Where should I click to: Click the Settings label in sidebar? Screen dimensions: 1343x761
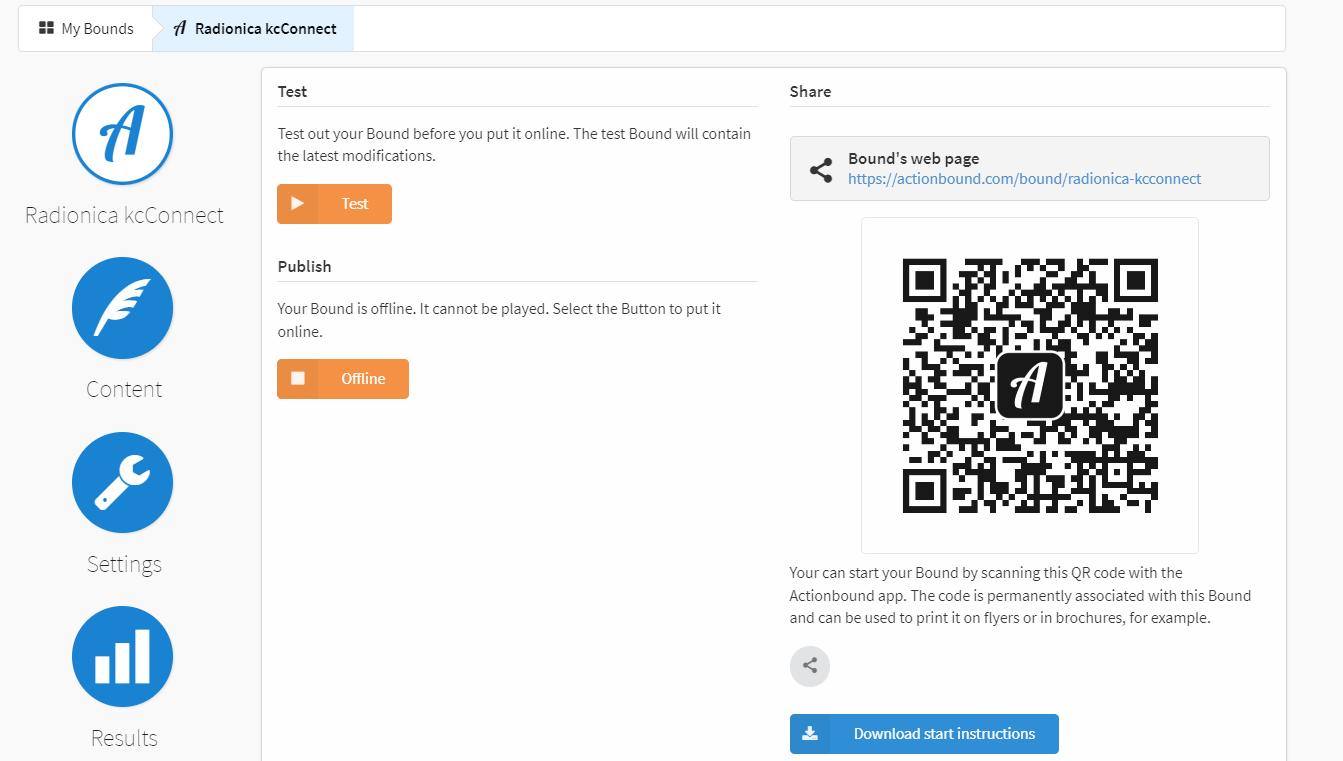coord(124,564)
